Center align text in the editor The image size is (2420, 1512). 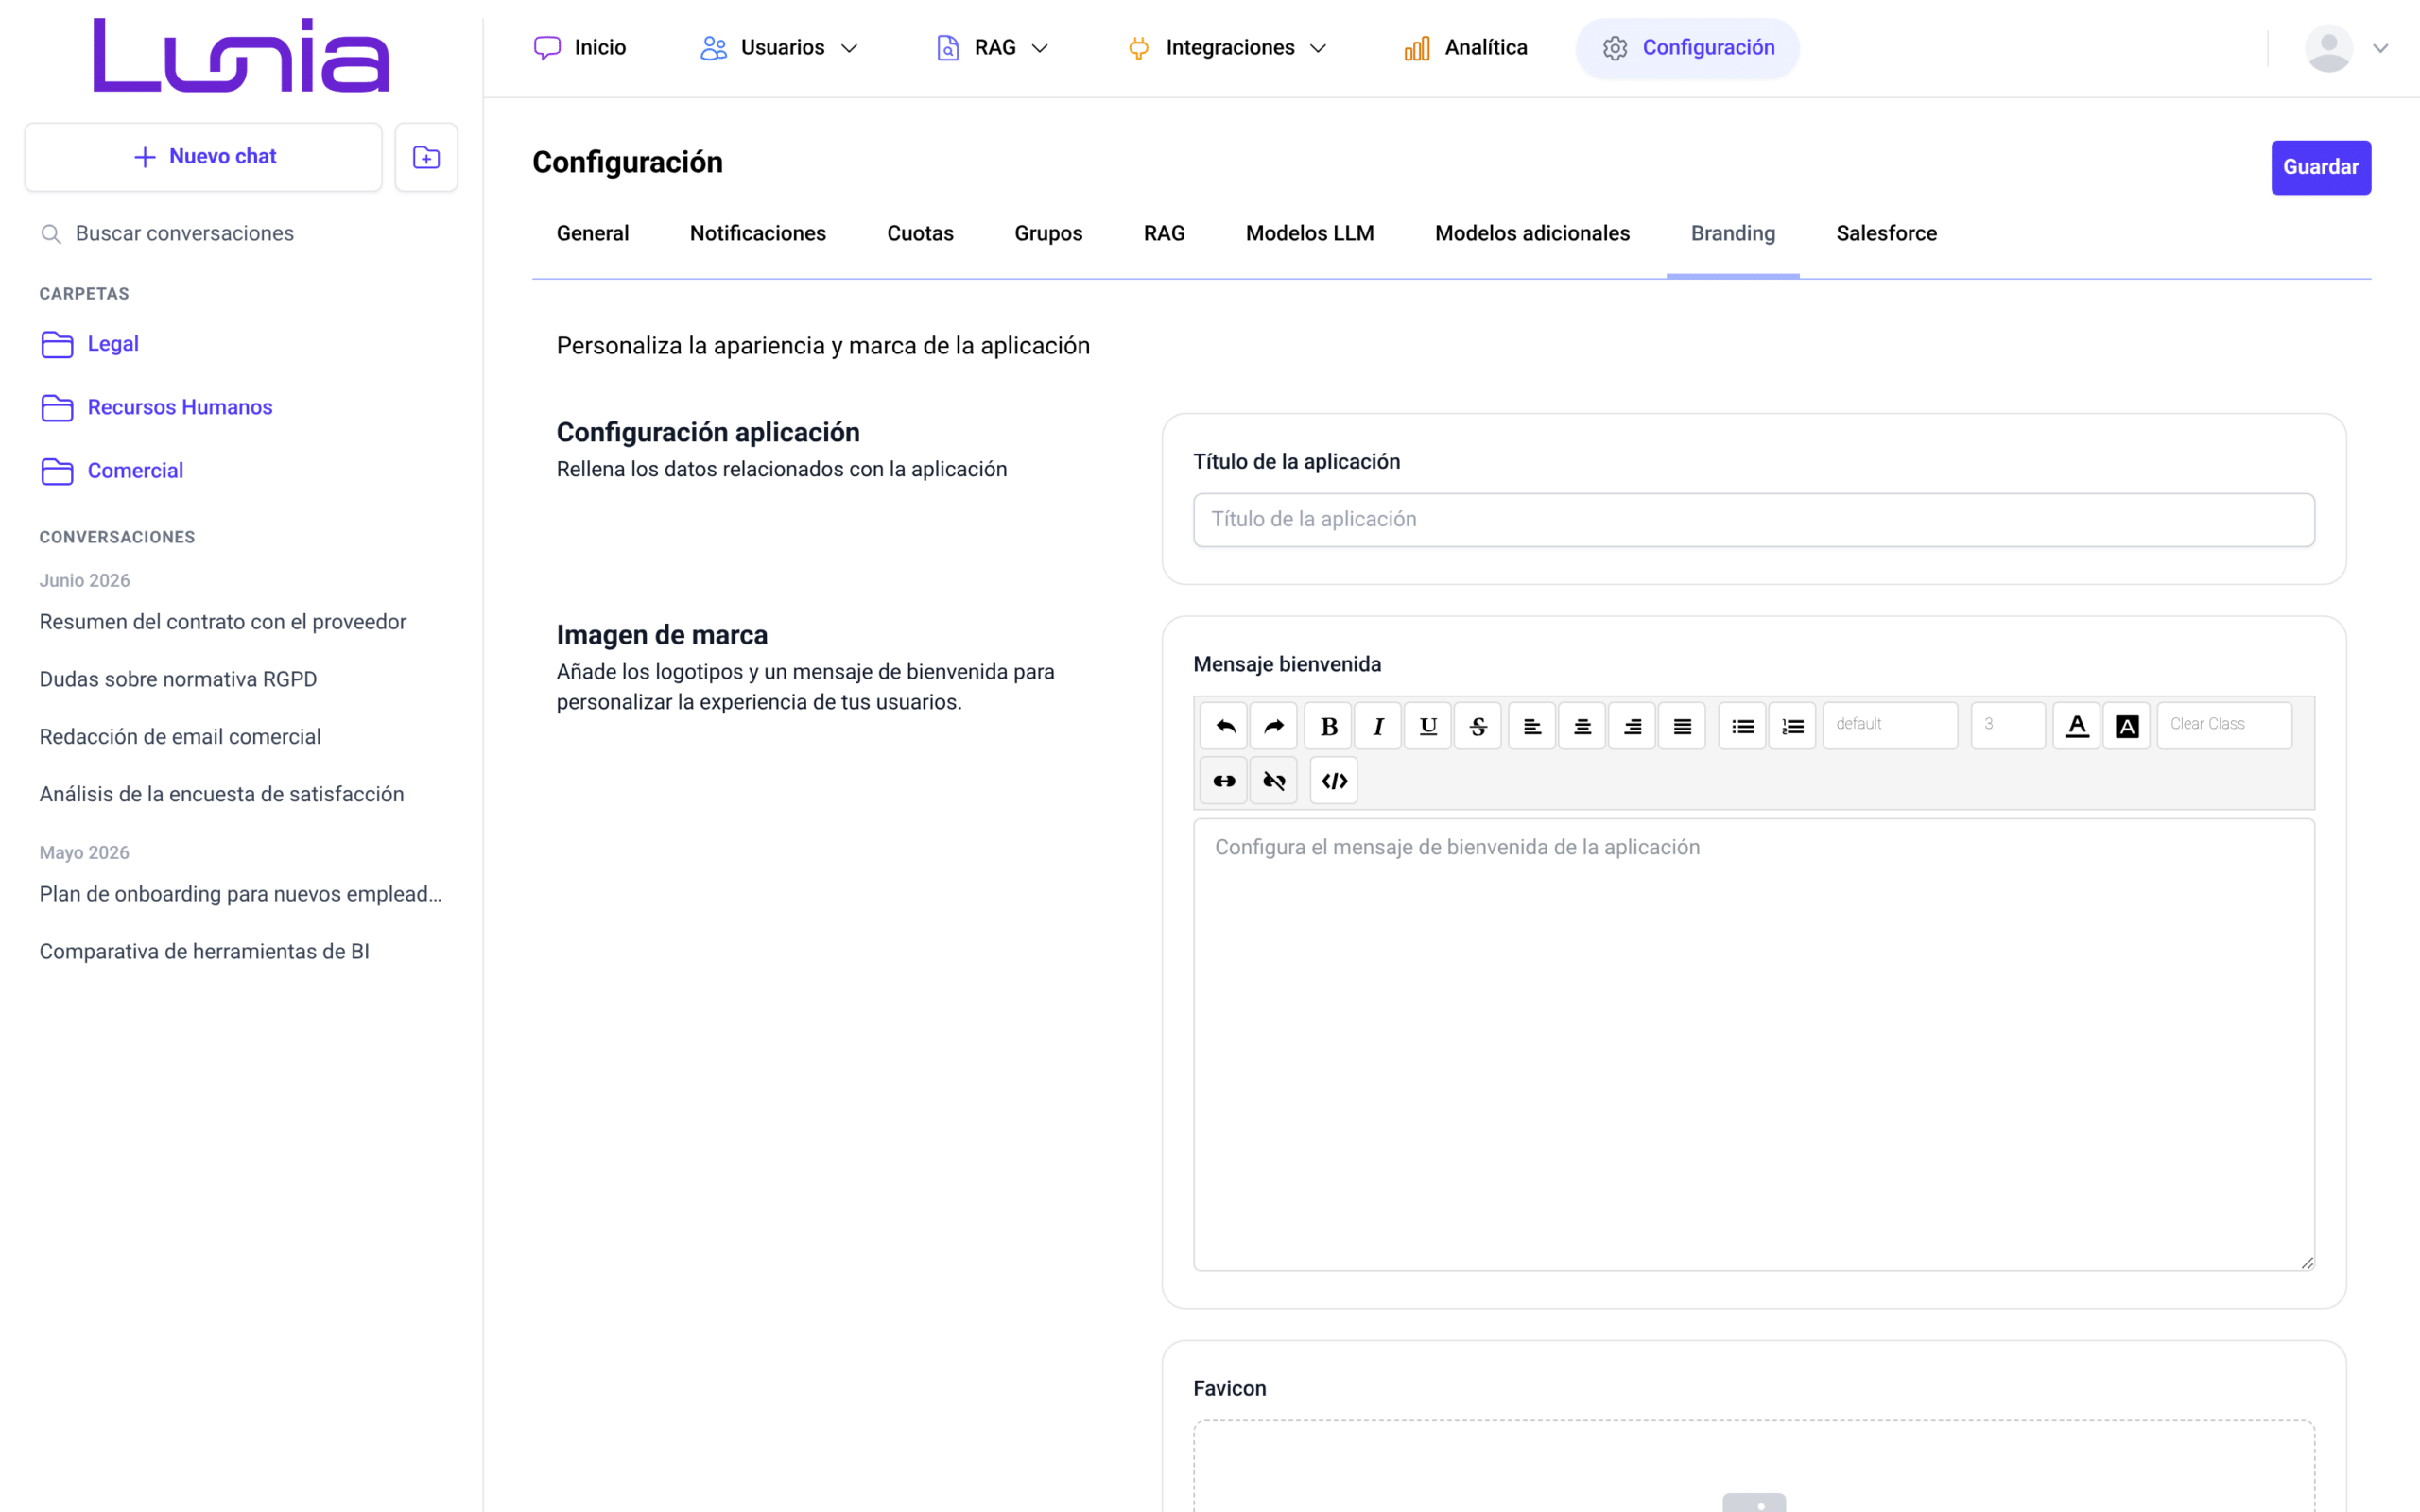(x=1582, y=726)
